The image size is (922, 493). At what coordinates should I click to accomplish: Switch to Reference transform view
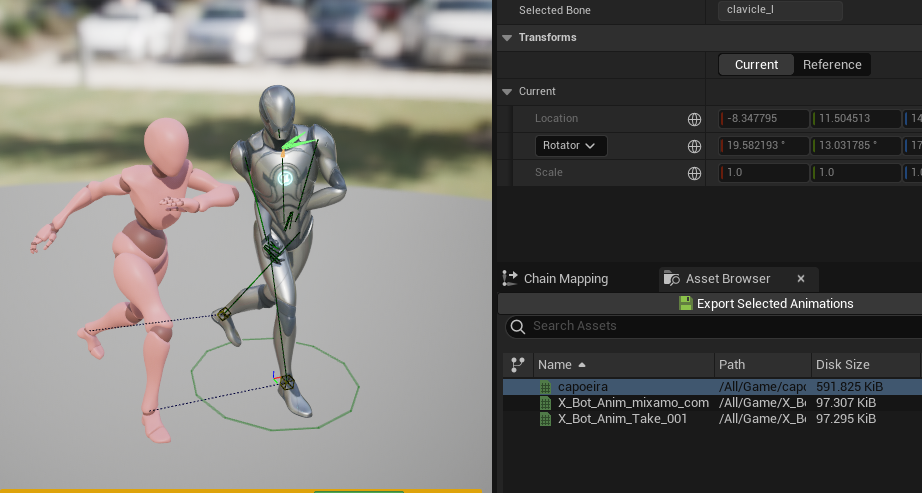pos(832,65)
